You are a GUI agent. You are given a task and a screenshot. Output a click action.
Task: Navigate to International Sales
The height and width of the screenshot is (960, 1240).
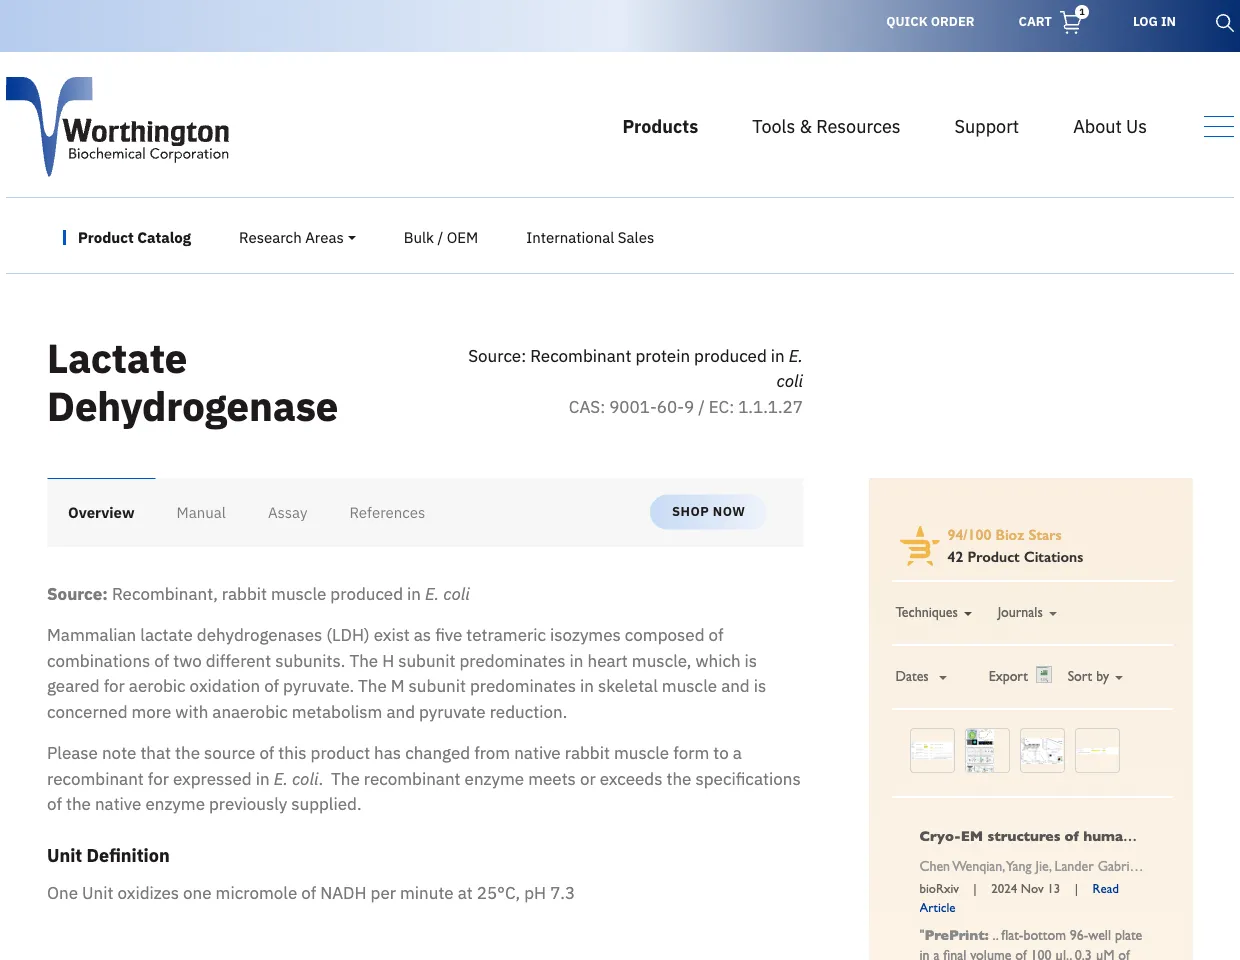[590, 238]
